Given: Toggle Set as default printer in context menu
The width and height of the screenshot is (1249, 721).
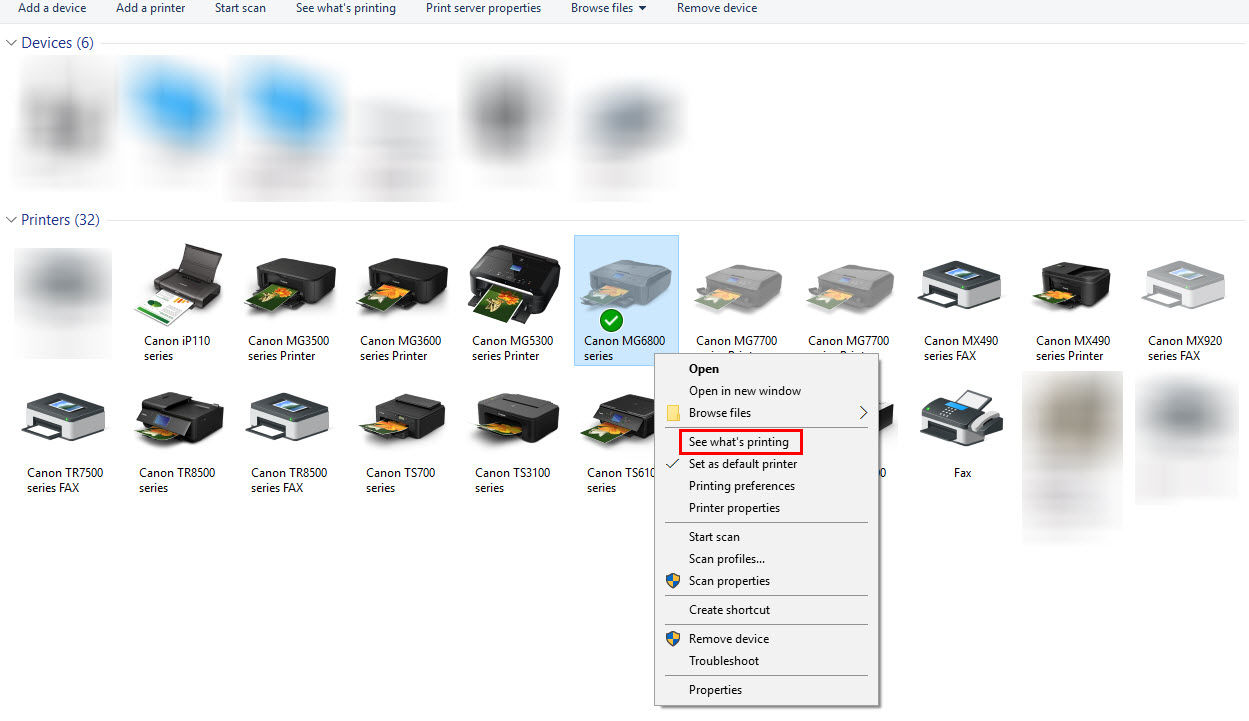Looking at the screenshot, I should 741,464.
